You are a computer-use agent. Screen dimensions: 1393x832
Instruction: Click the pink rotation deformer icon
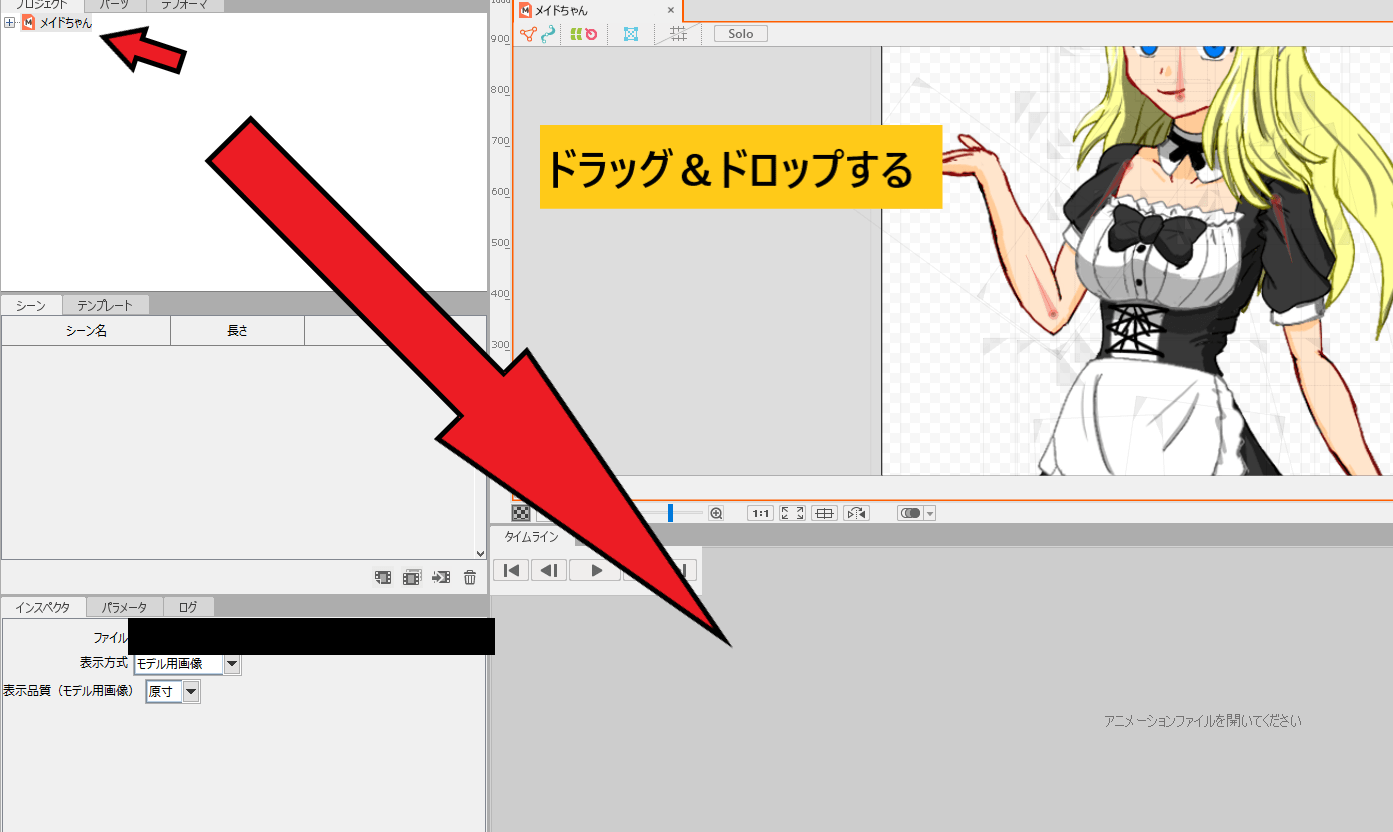[592, 33]
